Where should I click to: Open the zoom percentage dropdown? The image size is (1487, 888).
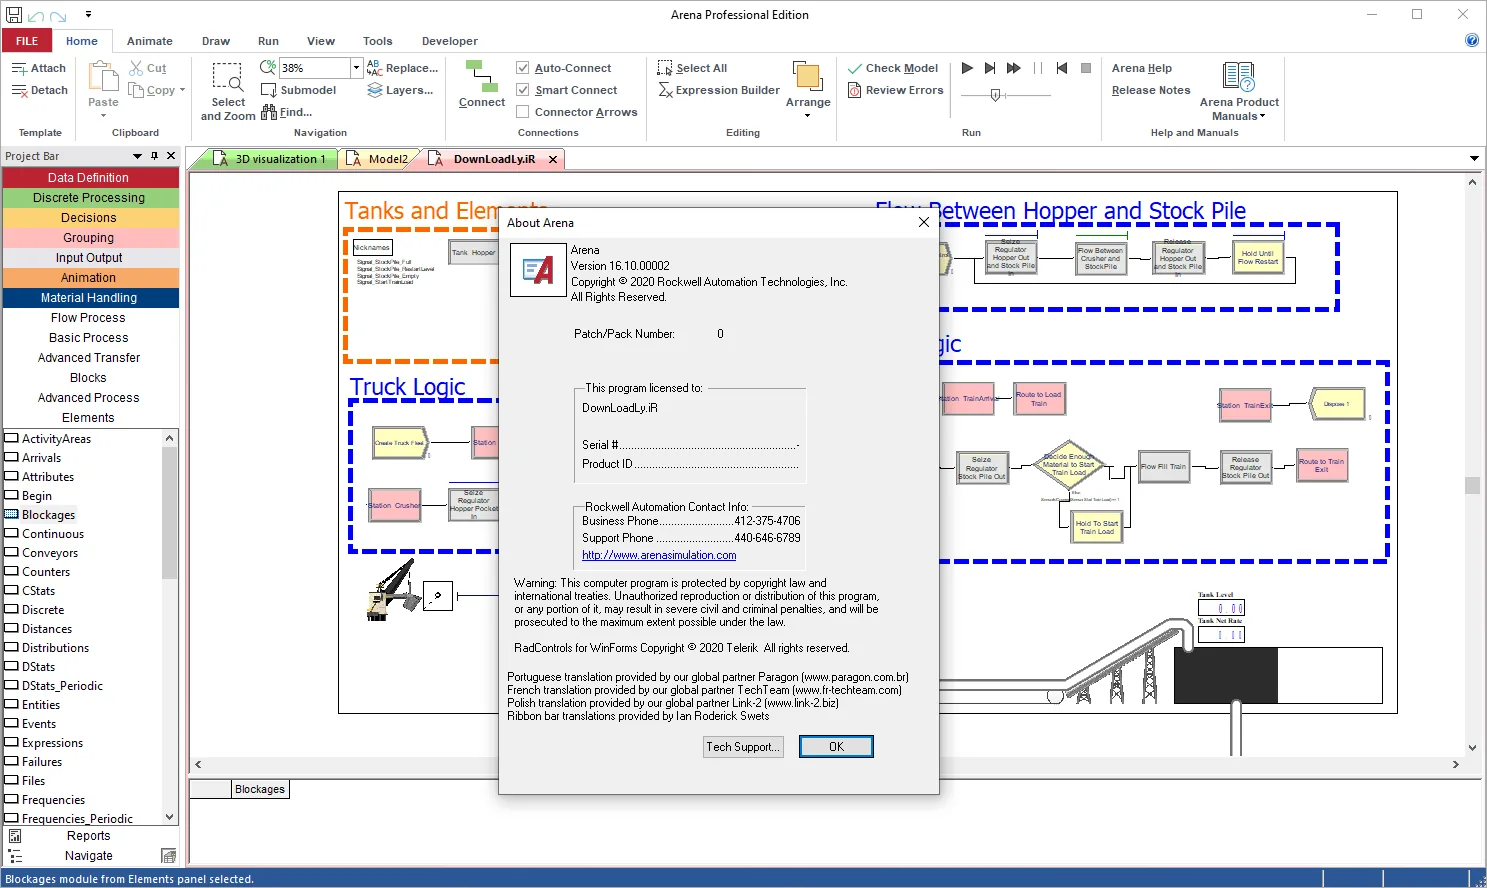(x=356, y=68)
